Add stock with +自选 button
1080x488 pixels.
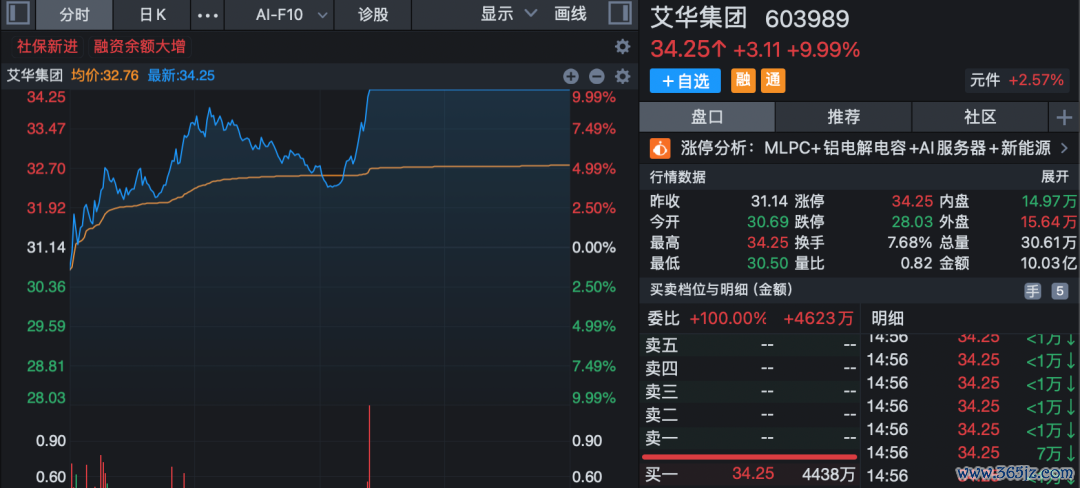tap(685, 81)
